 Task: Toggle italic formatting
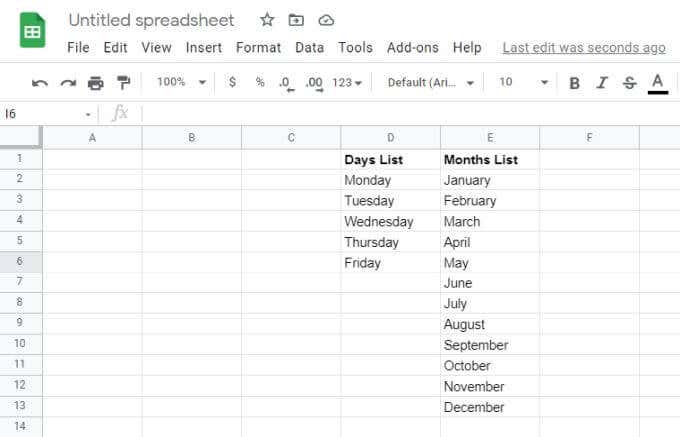602,83
